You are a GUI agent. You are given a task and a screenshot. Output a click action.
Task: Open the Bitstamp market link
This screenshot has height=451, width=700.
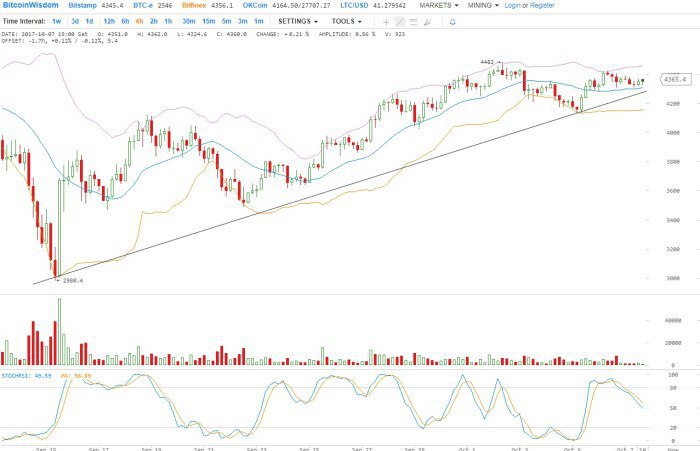pos(82,5)
